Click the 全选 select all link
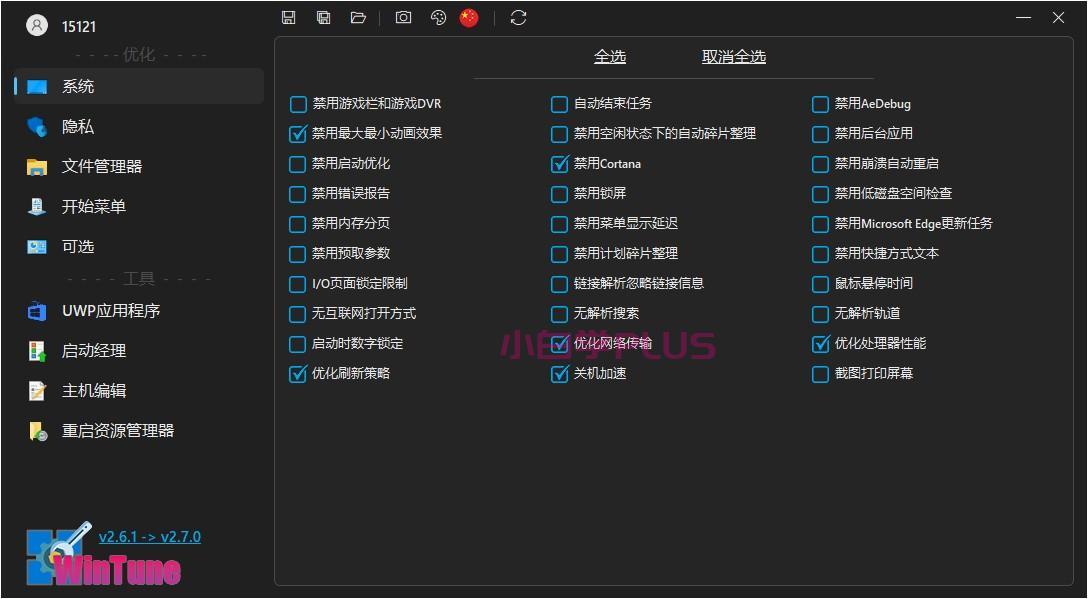The width and height of the screenshot is (1088, 599). pos(610,57)
